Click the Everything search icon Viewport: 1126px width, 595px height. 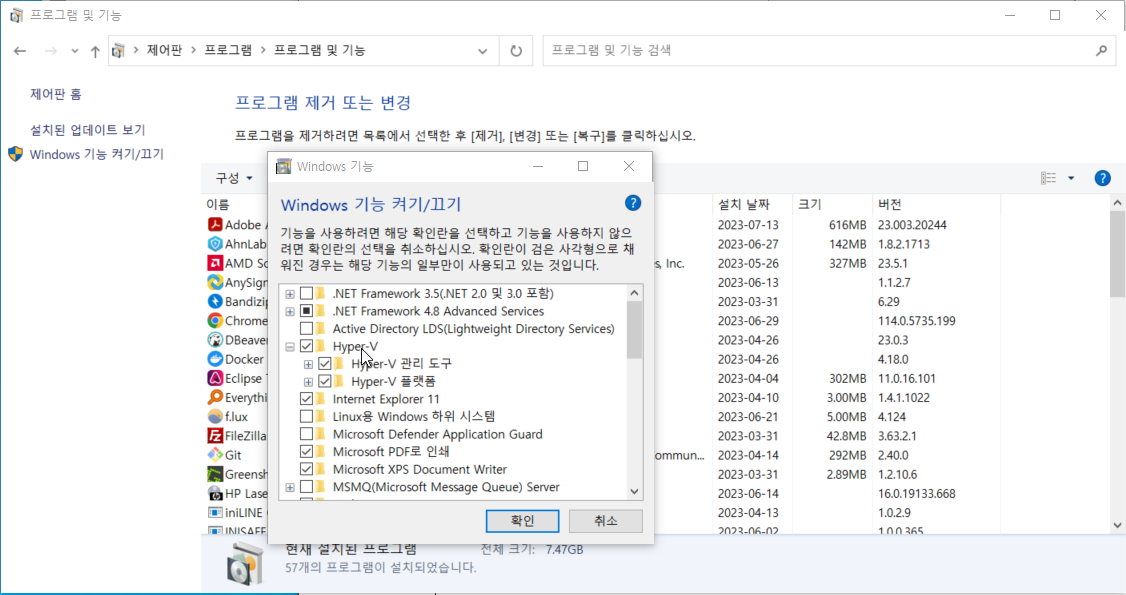(x=215, y=398)
